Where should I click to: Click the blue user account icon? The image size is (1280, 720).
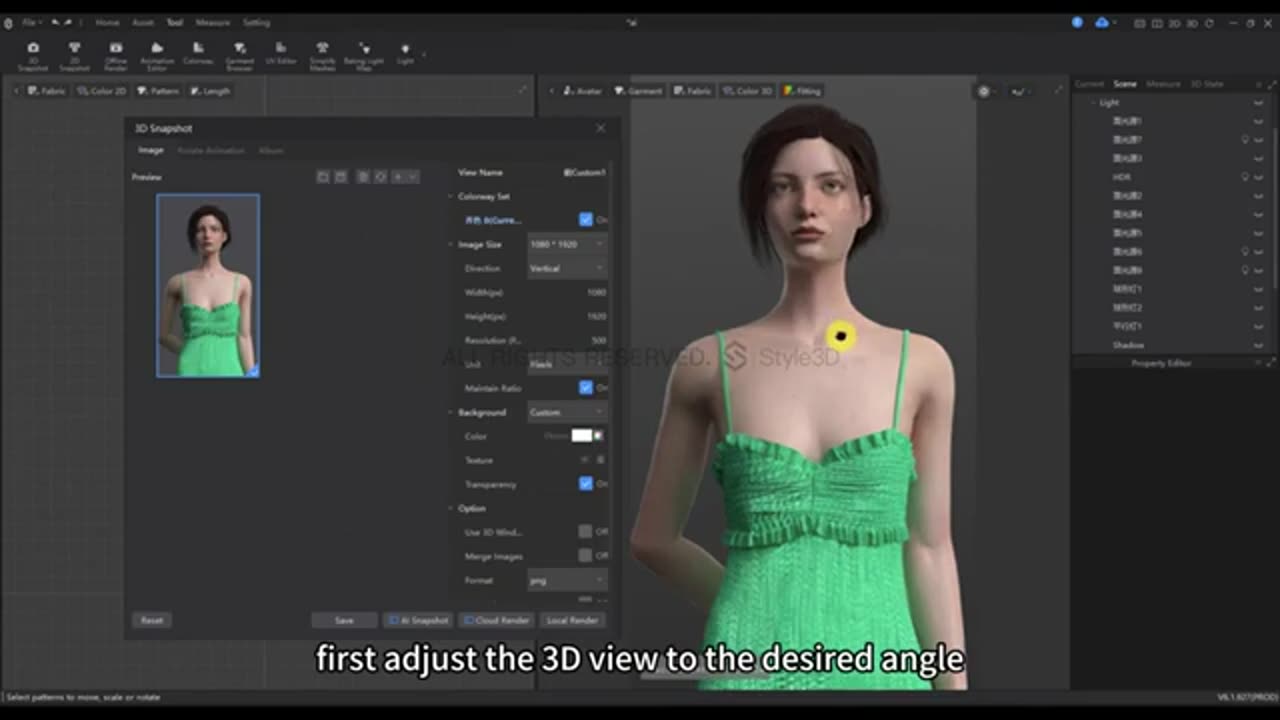1077,22
